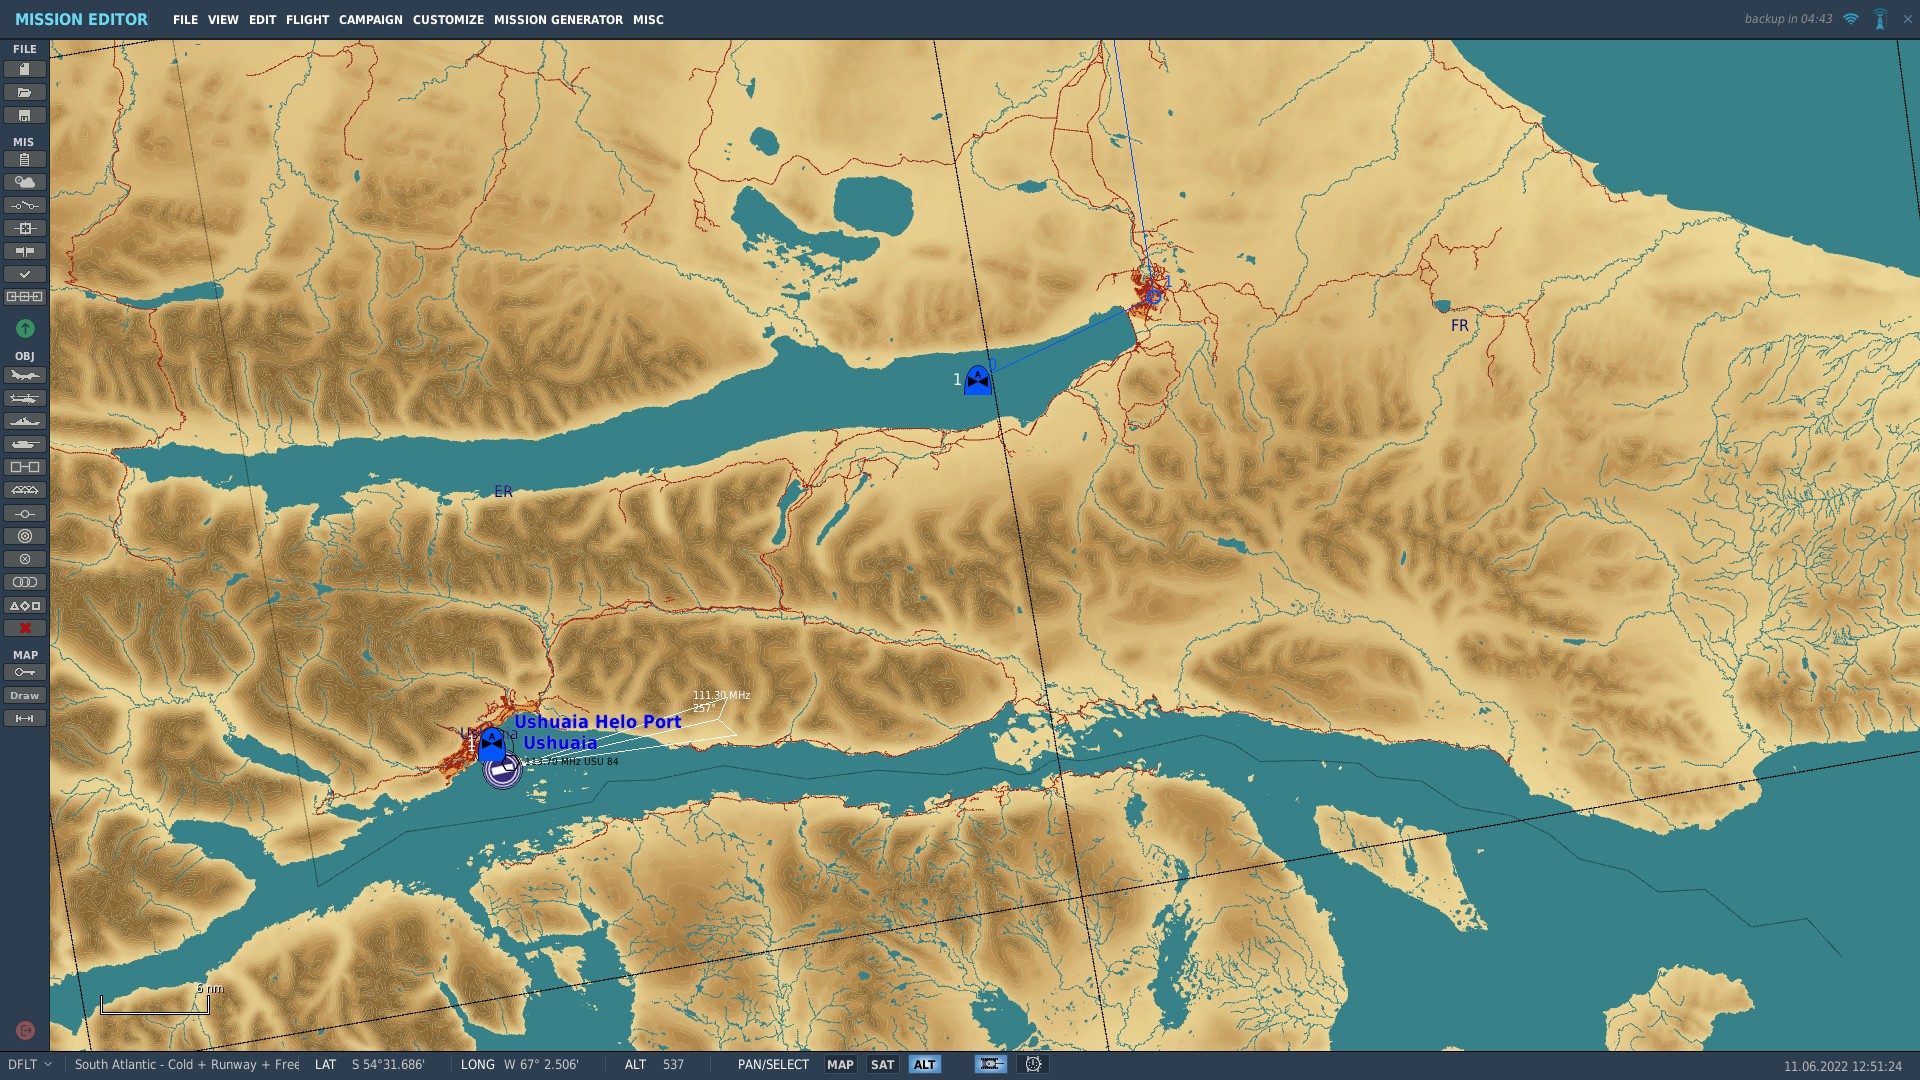The width and height of the screenshot is (1920, 1080).
Task: Switch map view to MAP mode
Action: [840, 1064]
